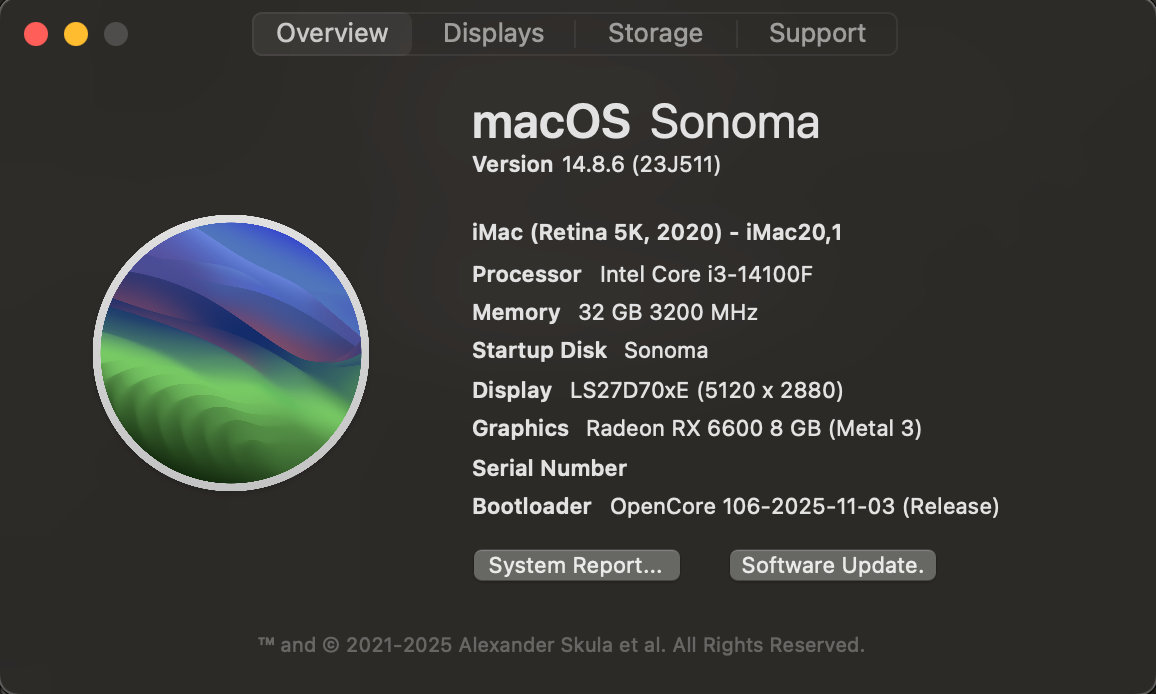Image resolution: width=1156 pixels, height=694 pixels.
Task: Click the Version 14.8.6 build text
Action: pos(596,164)
